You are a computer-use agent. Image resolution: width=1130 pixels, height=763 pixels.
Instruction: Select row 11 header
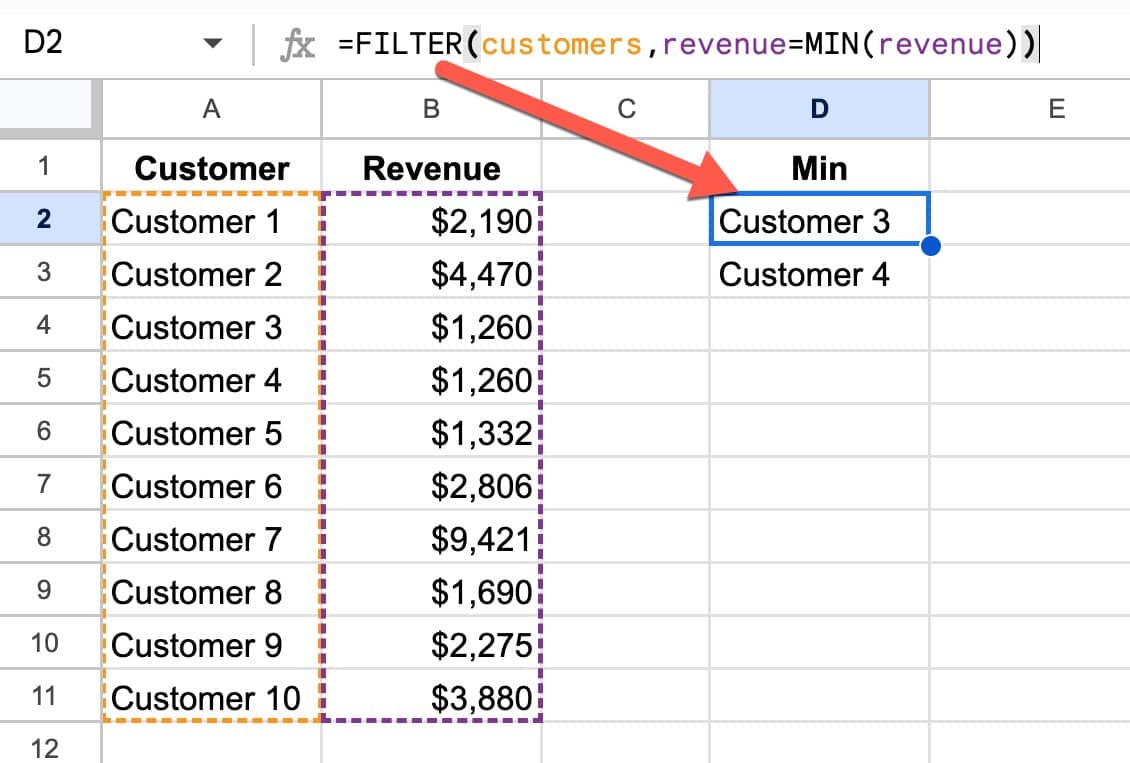pos(43,696)
